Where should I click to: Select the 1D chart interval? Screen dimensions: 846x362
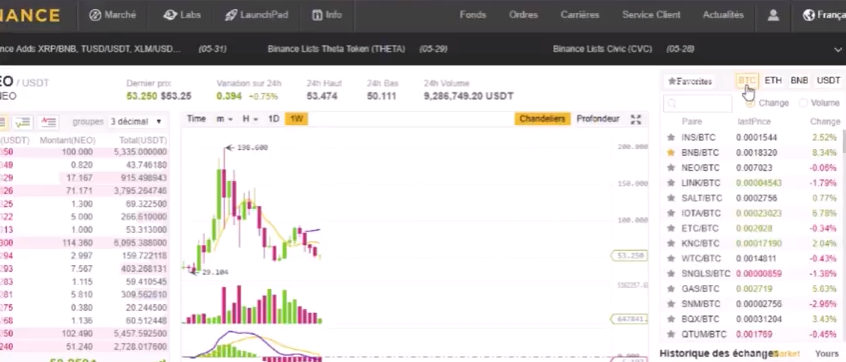tap(274, 119)
